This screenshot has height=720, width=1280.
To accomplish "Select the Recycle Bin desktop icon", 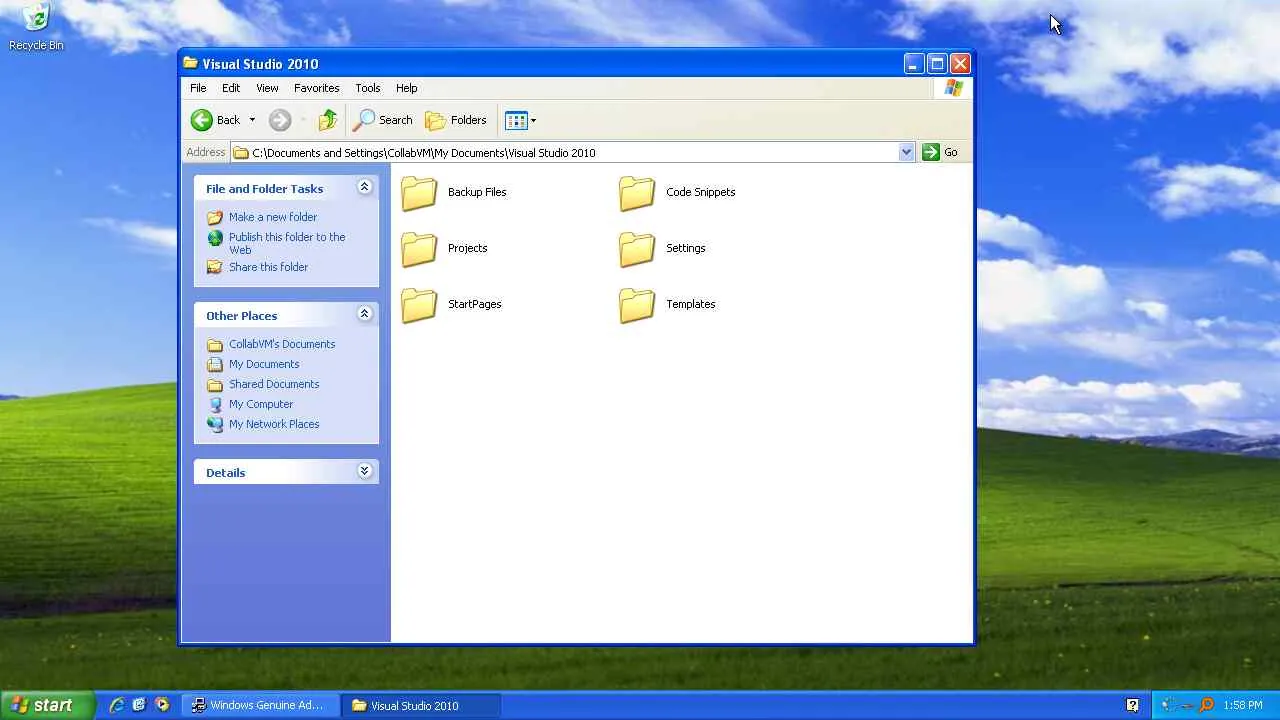I will [36, 27].
